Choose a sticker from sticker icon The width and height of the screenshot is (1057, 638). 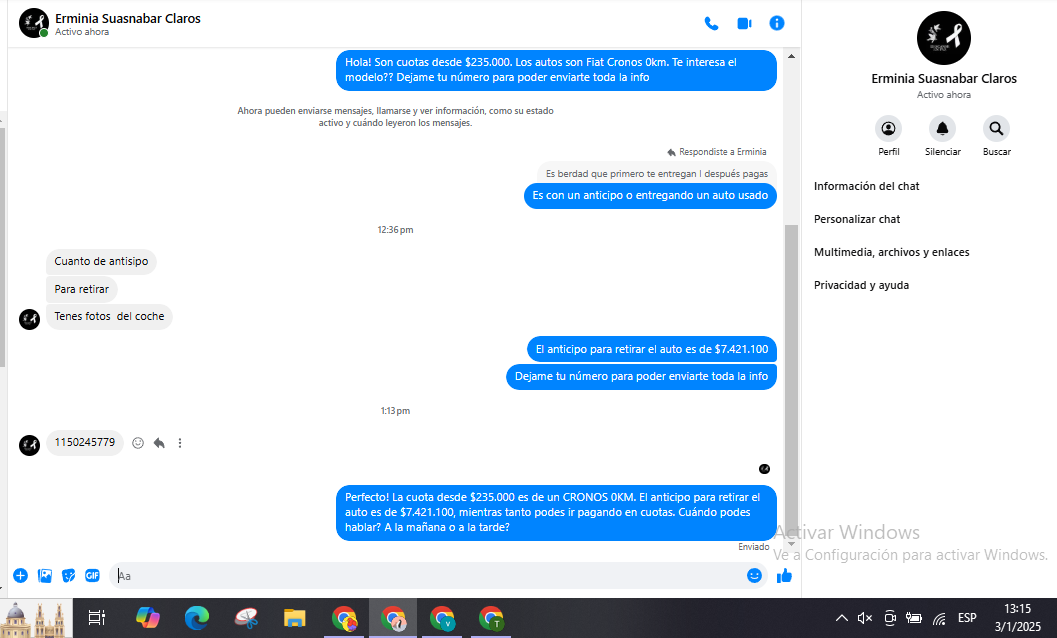click(68, 575)
